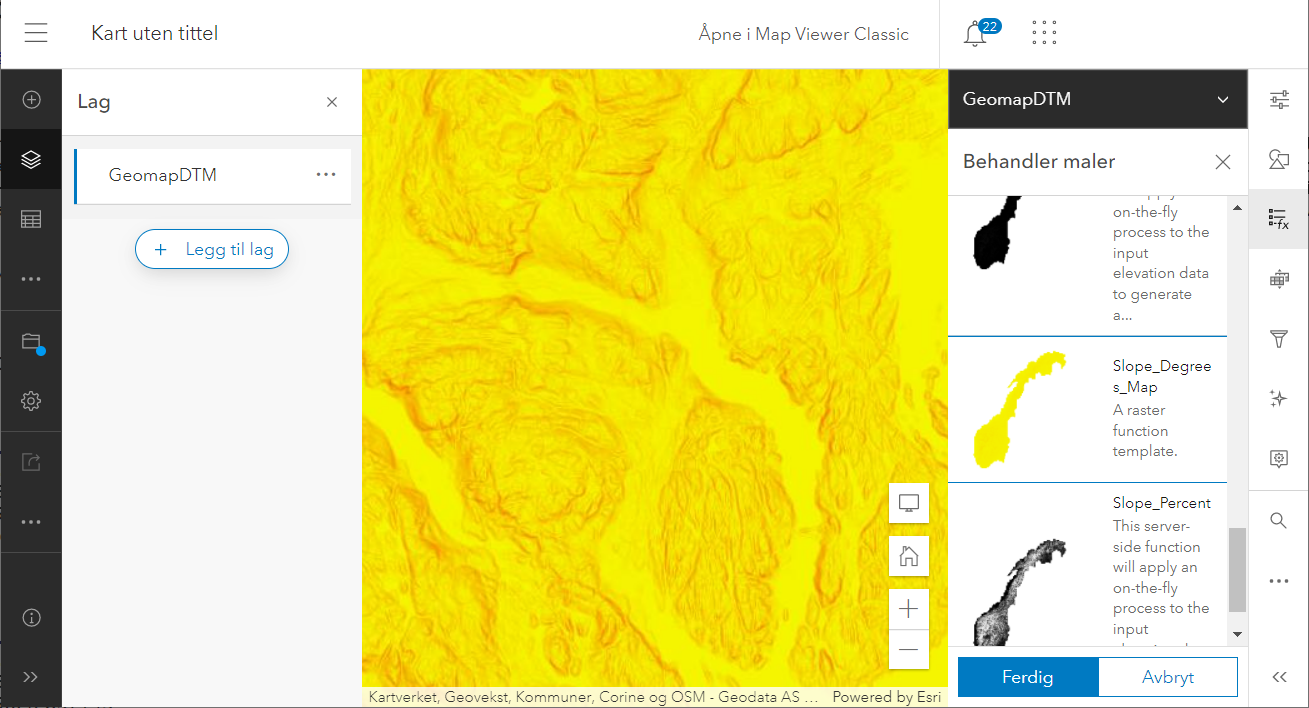Open the hamburger main menu

(36, 33)
